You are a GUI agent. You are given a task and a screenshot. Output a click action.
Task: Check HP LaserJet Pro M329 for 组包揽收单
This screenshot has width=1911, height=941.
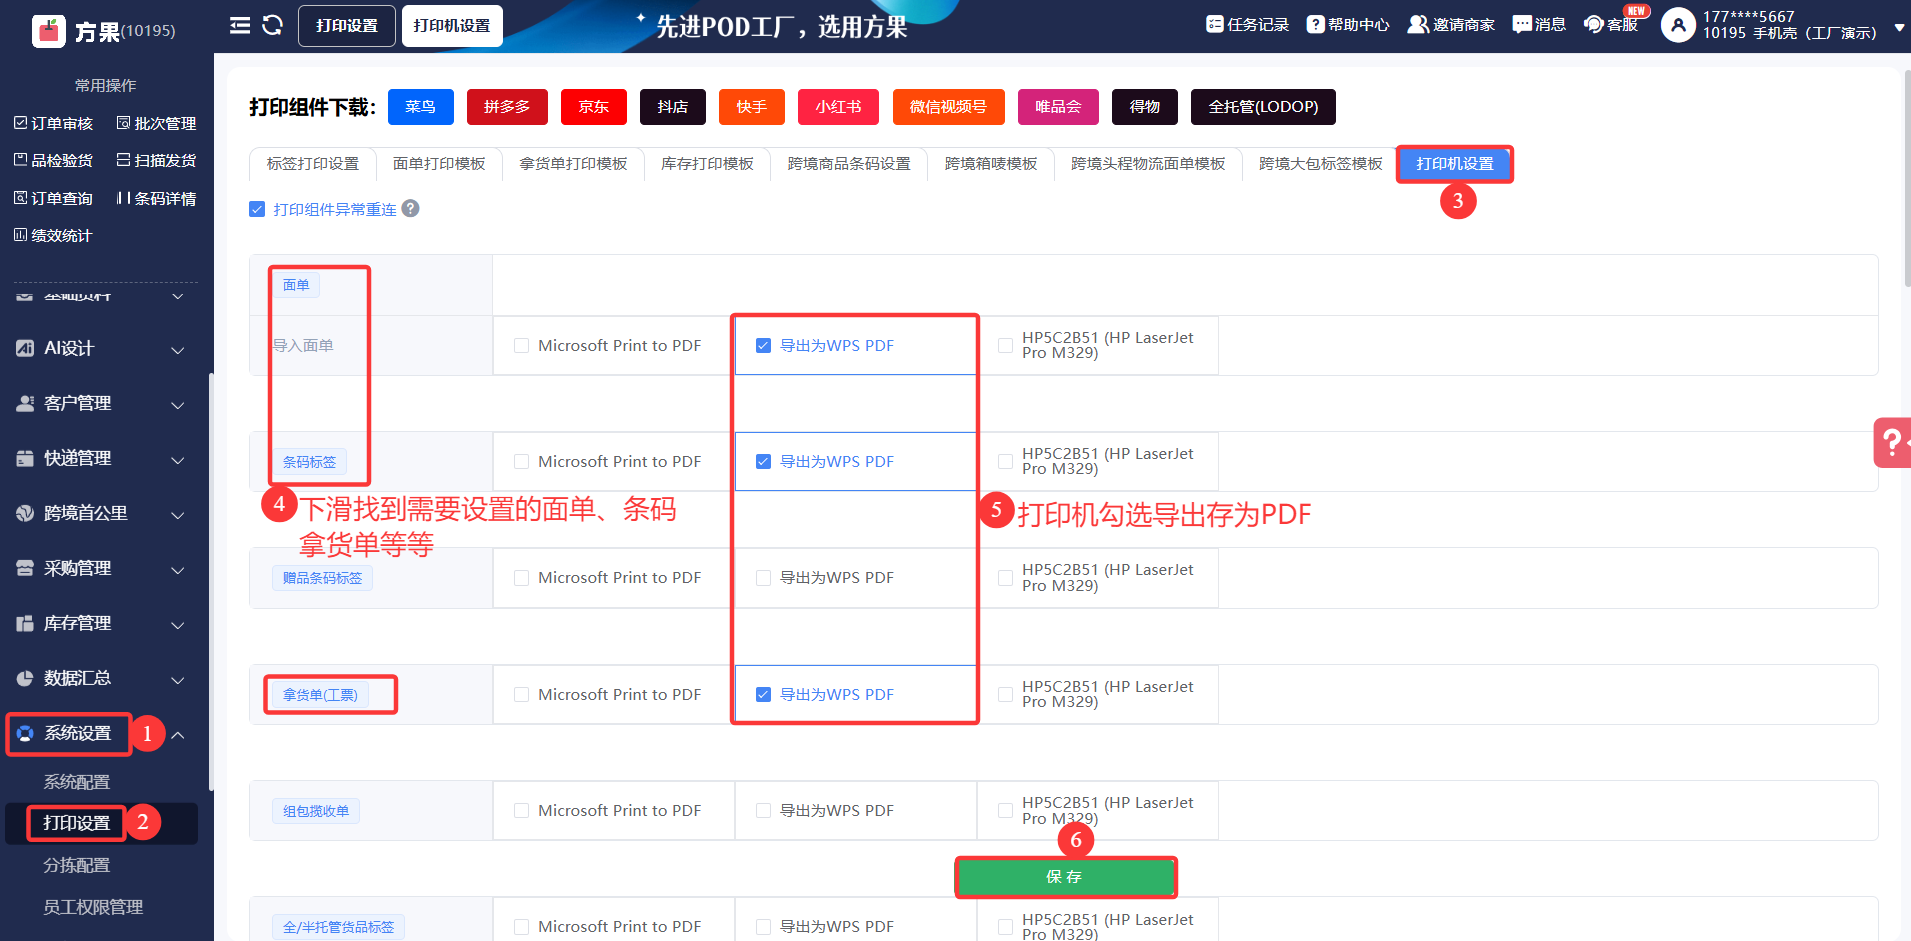tap(1005, 811)
